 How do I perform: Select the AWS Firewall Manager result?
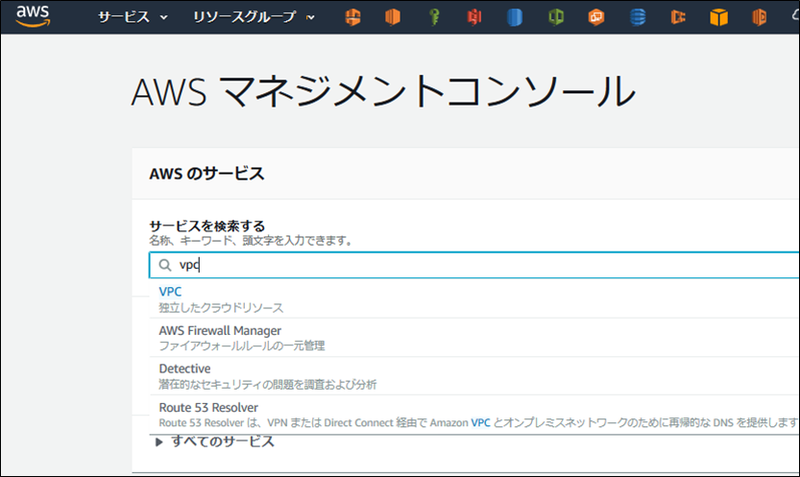coord(474,338)
